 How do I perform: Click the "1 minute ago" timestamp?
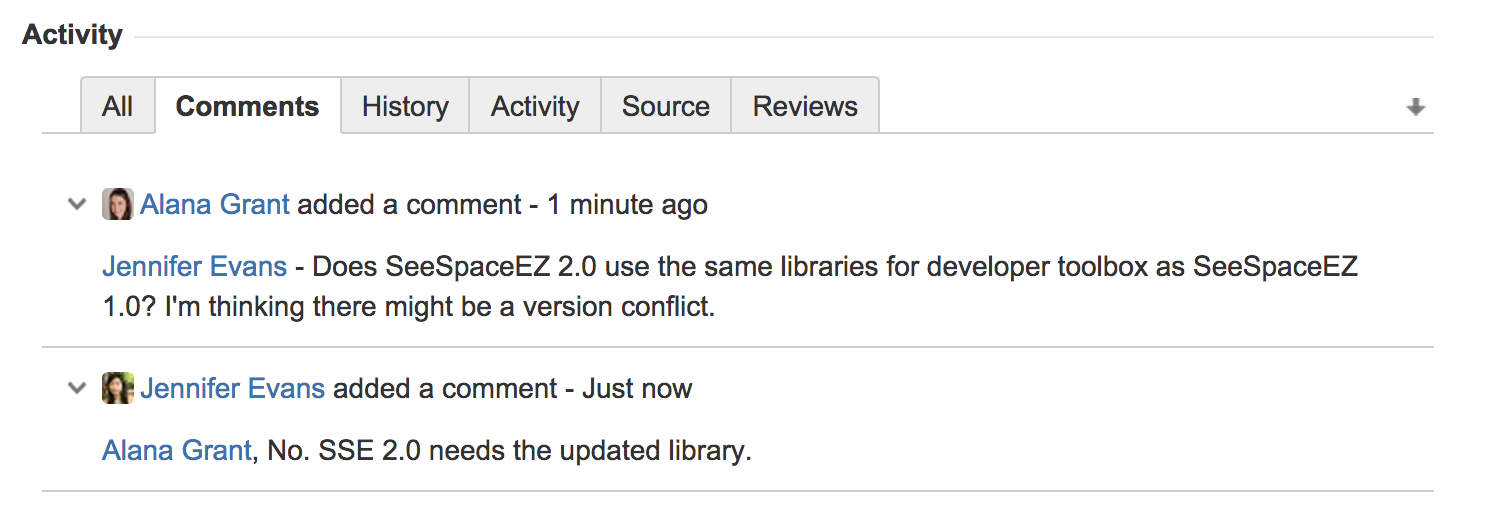click(x=627, y=205)
